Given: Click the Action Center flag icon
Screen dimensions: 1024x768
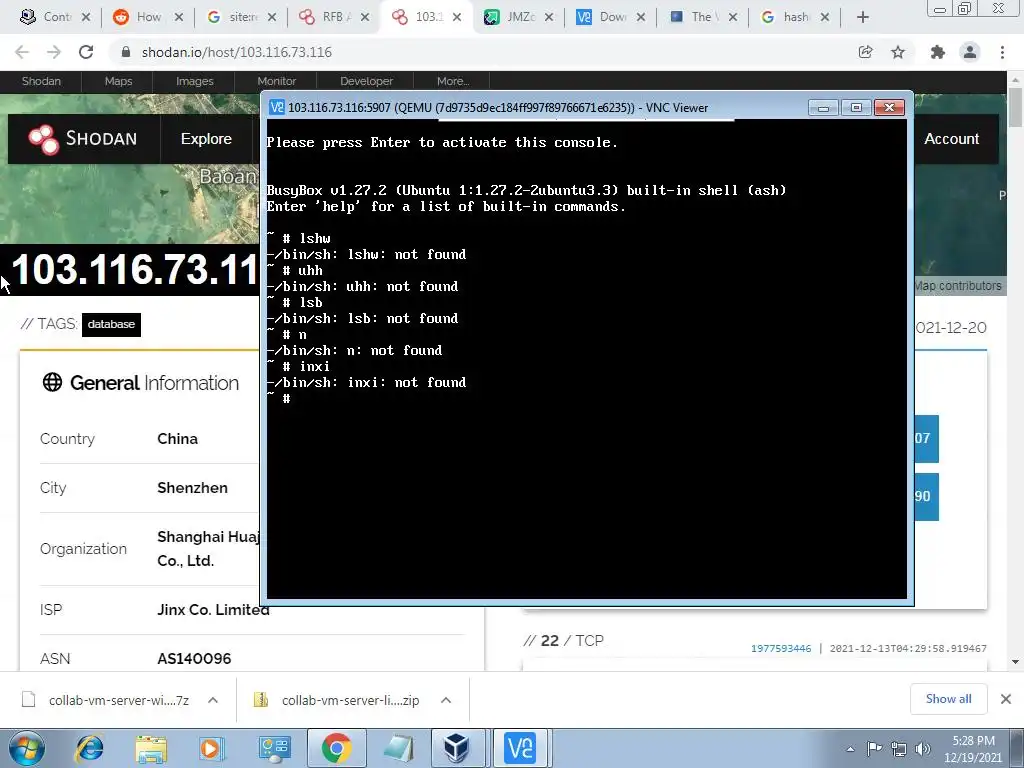Looking at the screenshot, I should coord(874,748).
